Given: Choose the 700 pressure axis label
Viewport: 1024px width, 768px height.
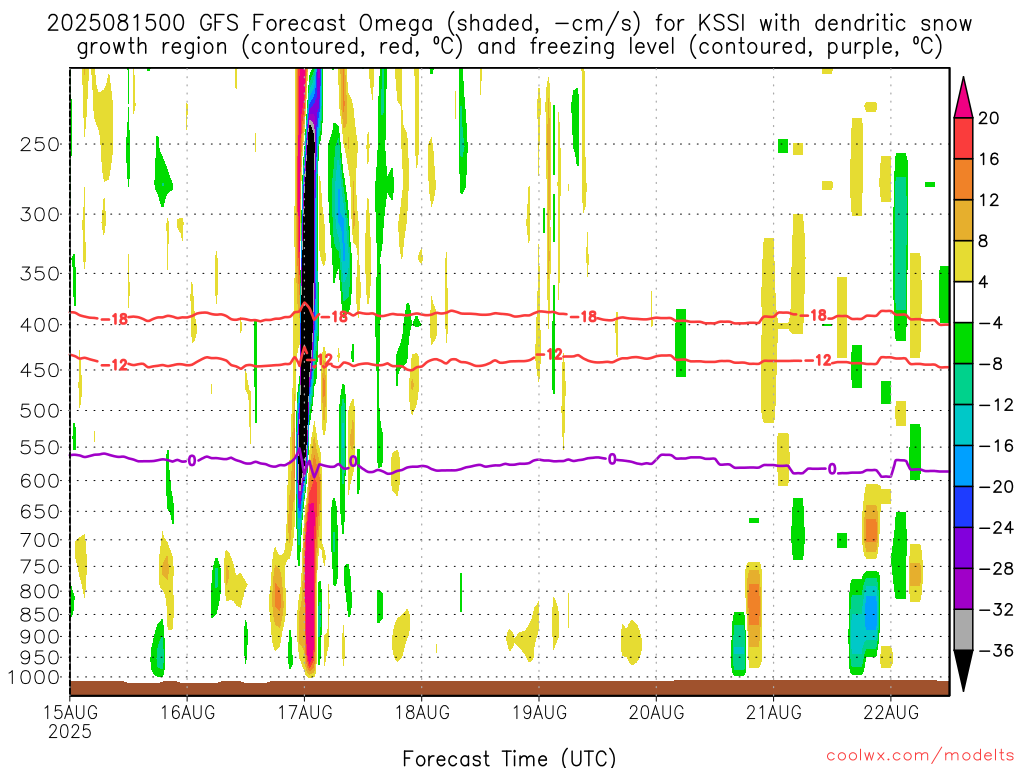Looking at the screenshot, I should pos(40,540).
